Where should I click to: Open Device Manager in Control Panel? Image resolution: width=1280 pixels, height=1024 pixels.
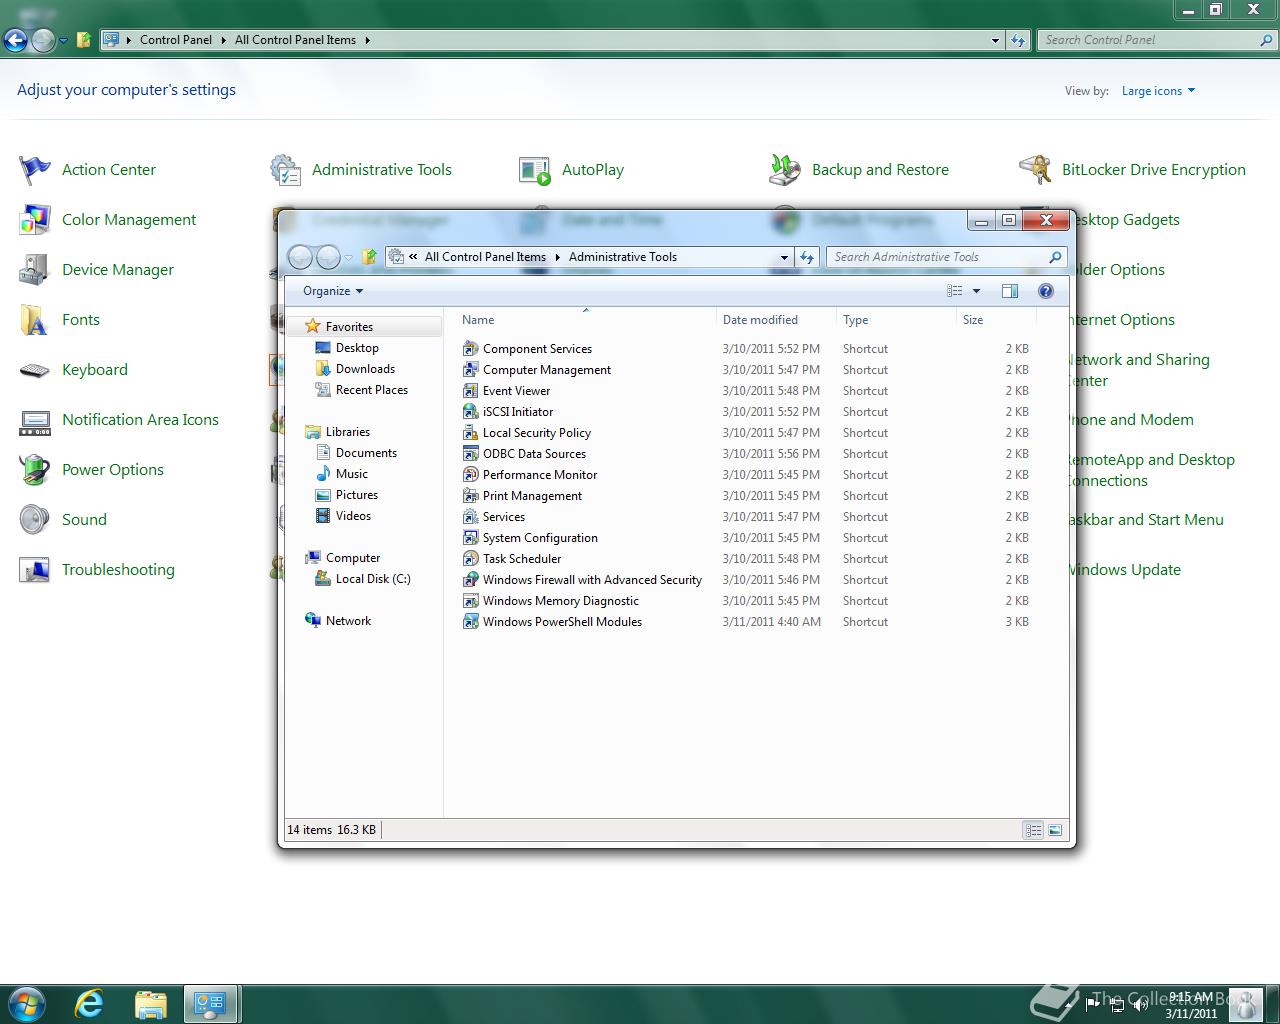click(x=117, y=270)
